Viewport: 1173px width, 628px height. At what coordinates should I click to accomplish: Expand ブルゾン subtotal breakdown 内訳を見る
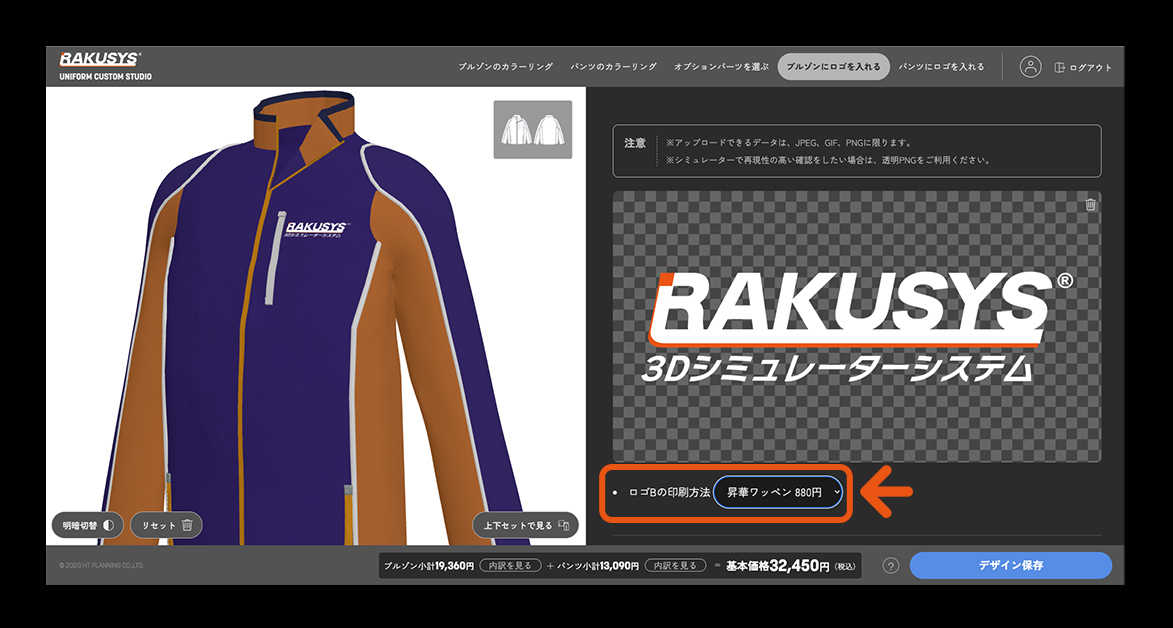coord(509,566)
